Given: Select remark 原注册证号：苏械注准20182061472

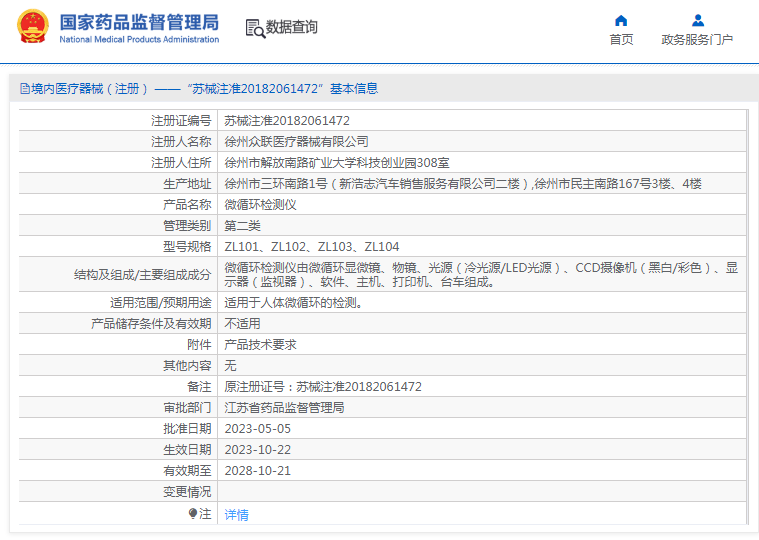Looking at the screenshot, I should 323,387.
